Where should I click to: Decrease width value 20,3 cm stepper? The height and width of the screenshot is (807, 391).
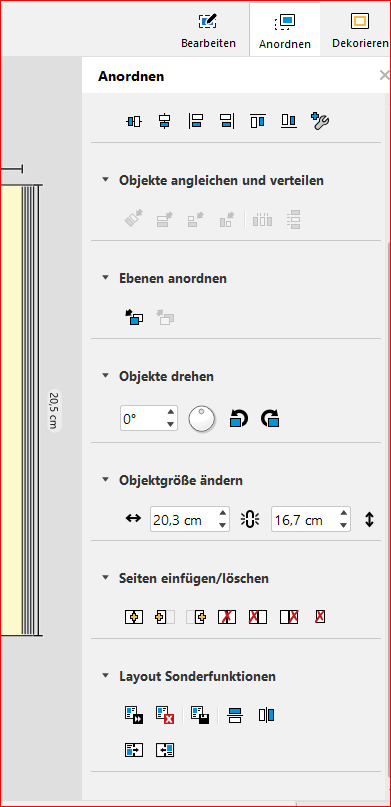pyautogui.click(x=222, y=525)
